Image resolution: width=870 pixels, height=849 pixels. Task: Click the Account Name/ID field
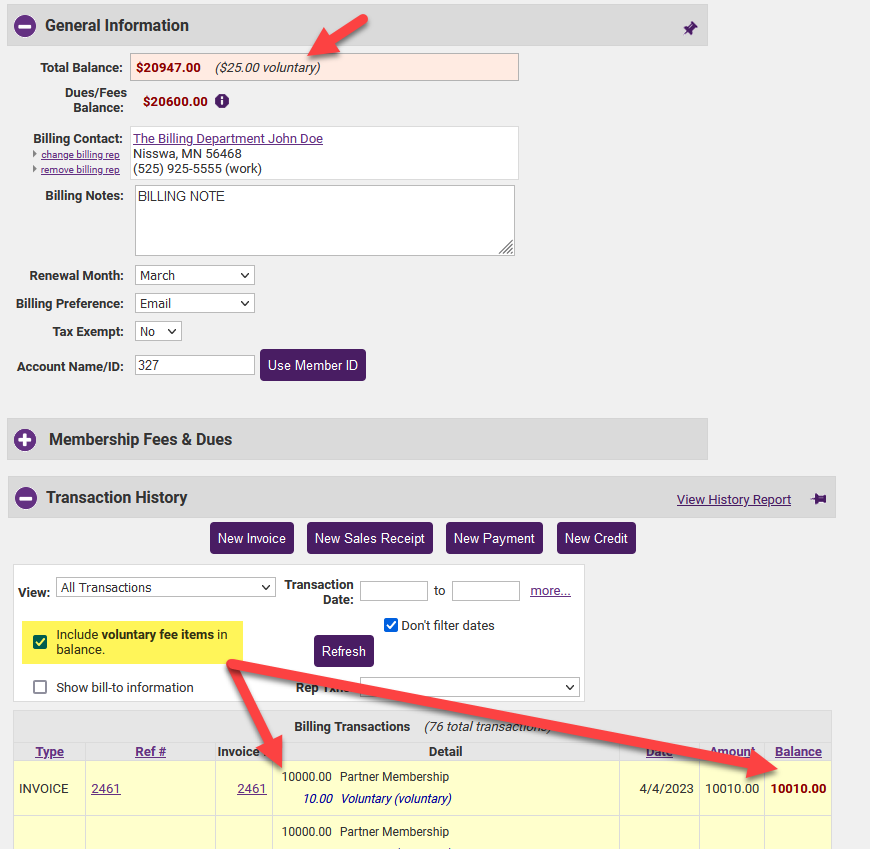[x=195, y=365]
